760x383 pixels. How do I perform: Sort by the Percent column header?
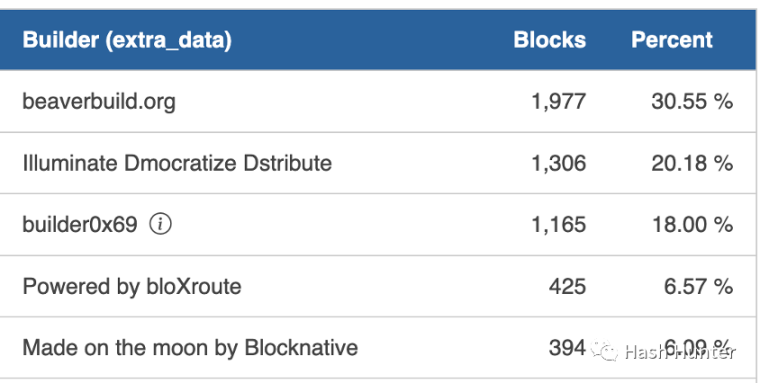[672, 40]
